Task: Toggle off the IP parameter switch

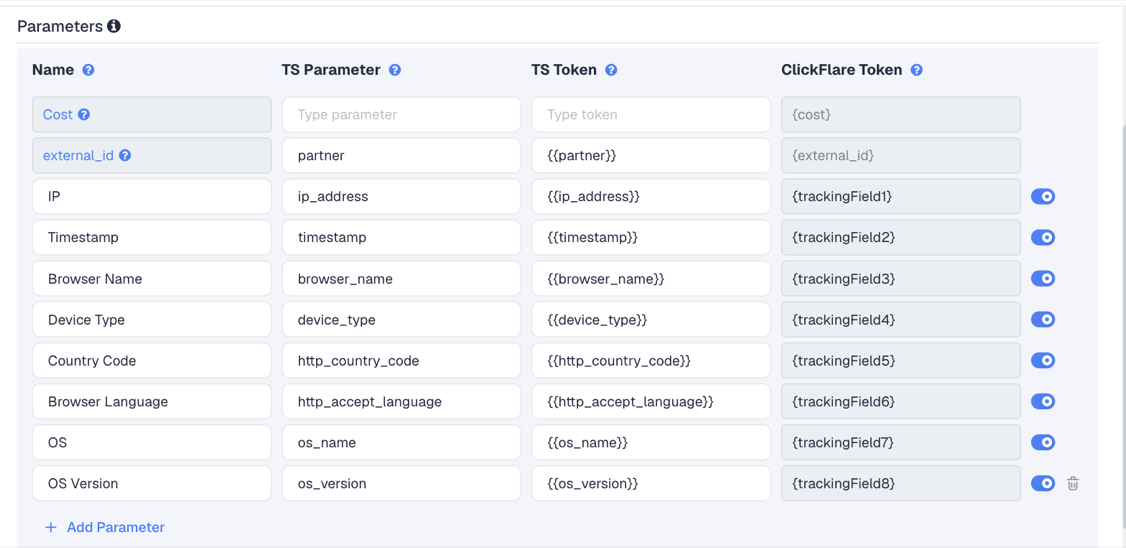Action: [x=1043, y=196]
